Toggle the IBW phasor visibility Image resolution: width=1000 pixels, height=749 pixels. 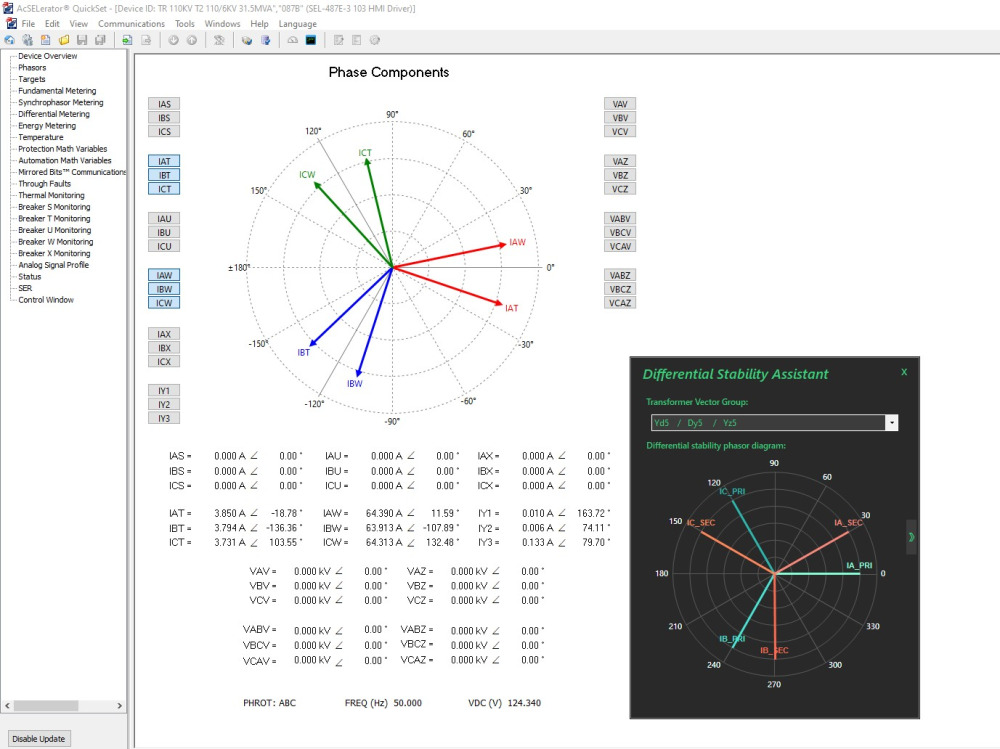(163, 289)
